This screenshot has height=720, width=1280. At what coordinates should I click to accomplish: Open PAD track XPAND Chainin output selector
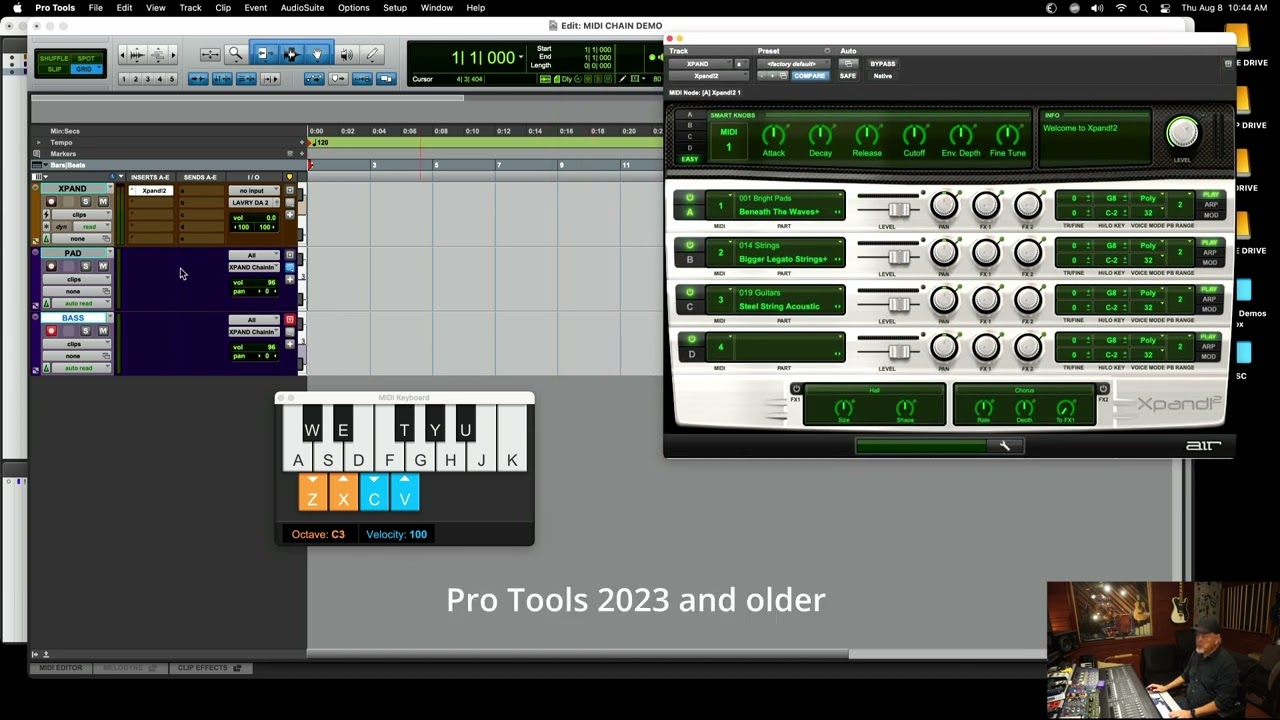[x=252, y=267]
